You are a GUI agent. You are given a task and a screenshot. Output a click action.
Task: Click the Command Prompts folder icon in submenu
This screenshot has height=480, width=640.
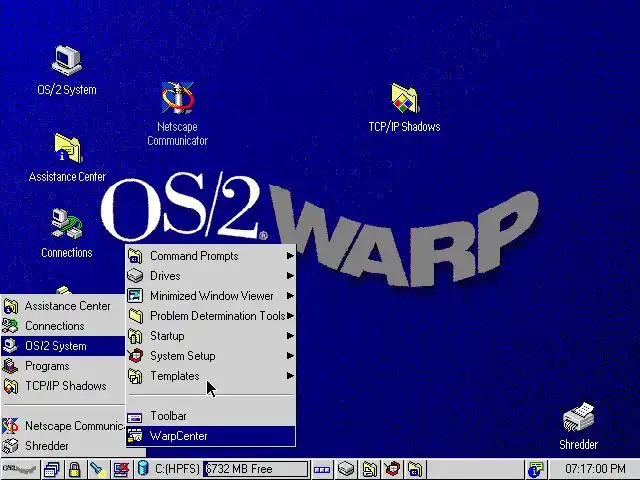click(x=135, y=256)
